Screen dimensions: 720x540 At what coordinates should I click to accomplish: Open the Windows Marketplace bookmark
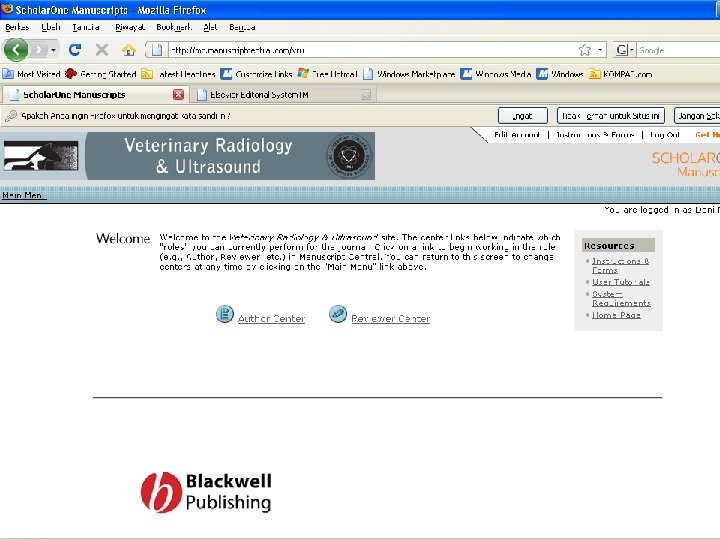point(409,74)
